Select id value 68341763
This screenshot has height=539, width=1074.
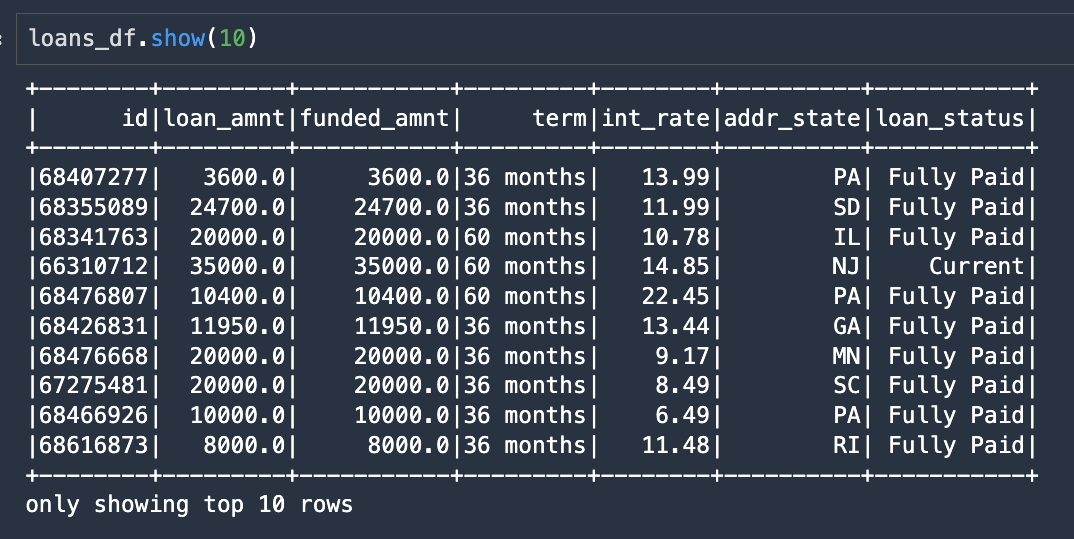pos(93,237)
